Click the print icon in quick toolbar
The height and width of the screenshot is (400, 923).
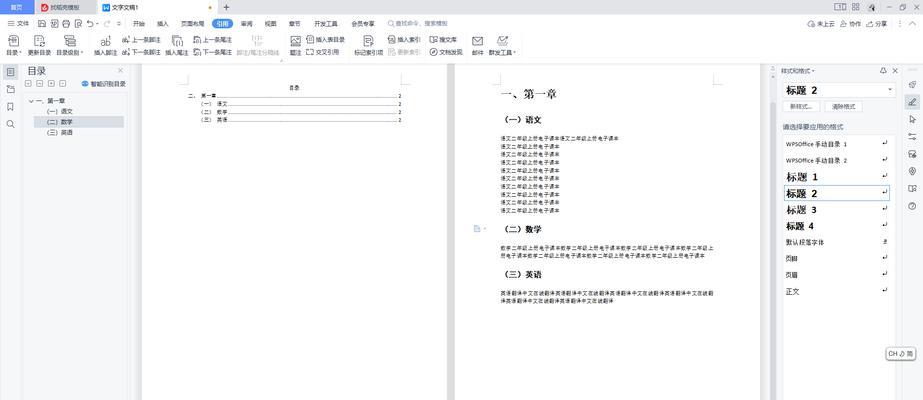66,24
